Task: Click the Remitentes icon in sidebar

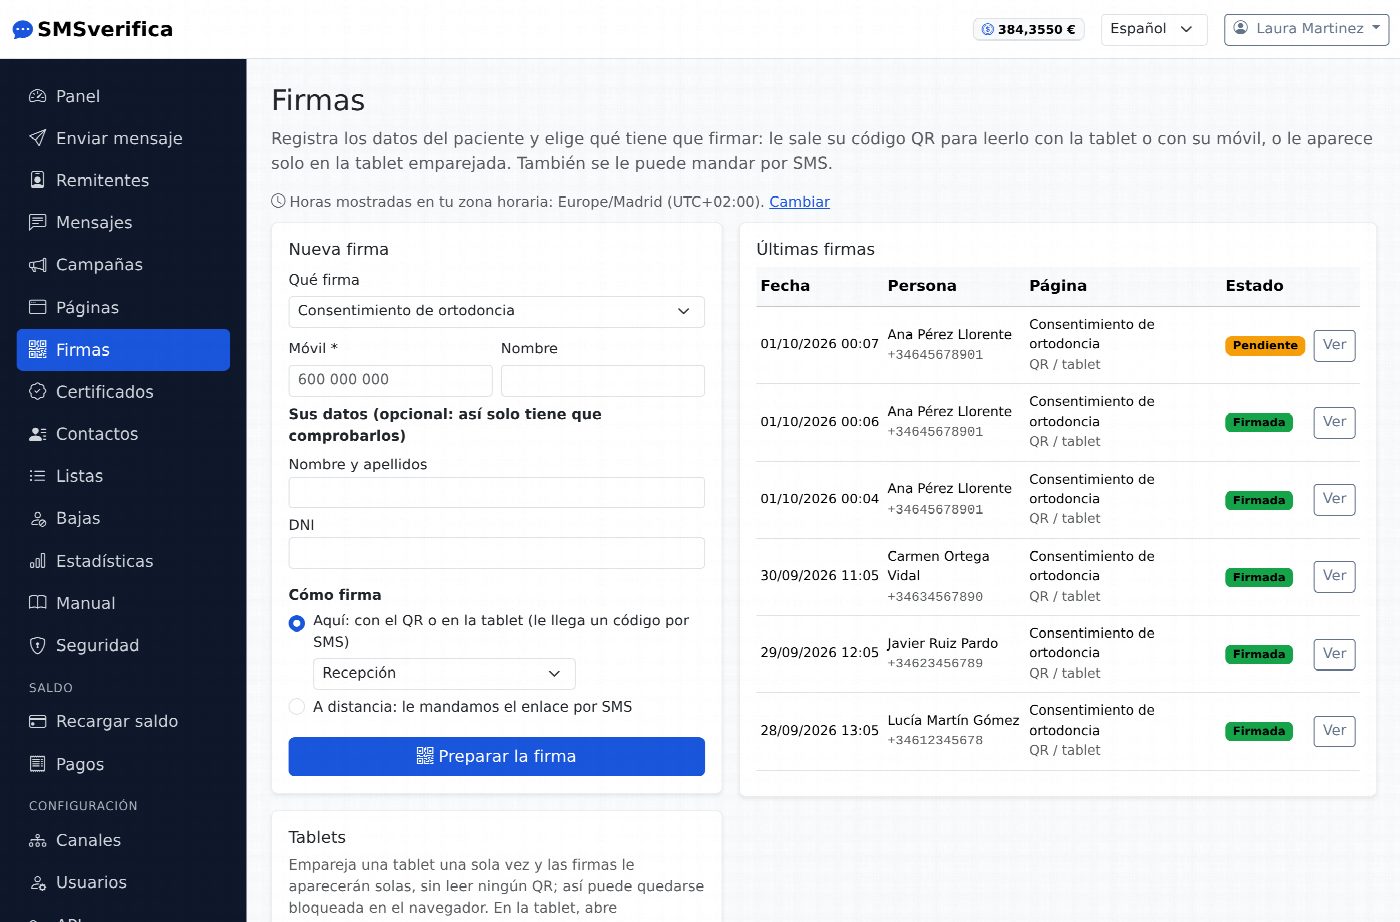Action: point(38,180)
